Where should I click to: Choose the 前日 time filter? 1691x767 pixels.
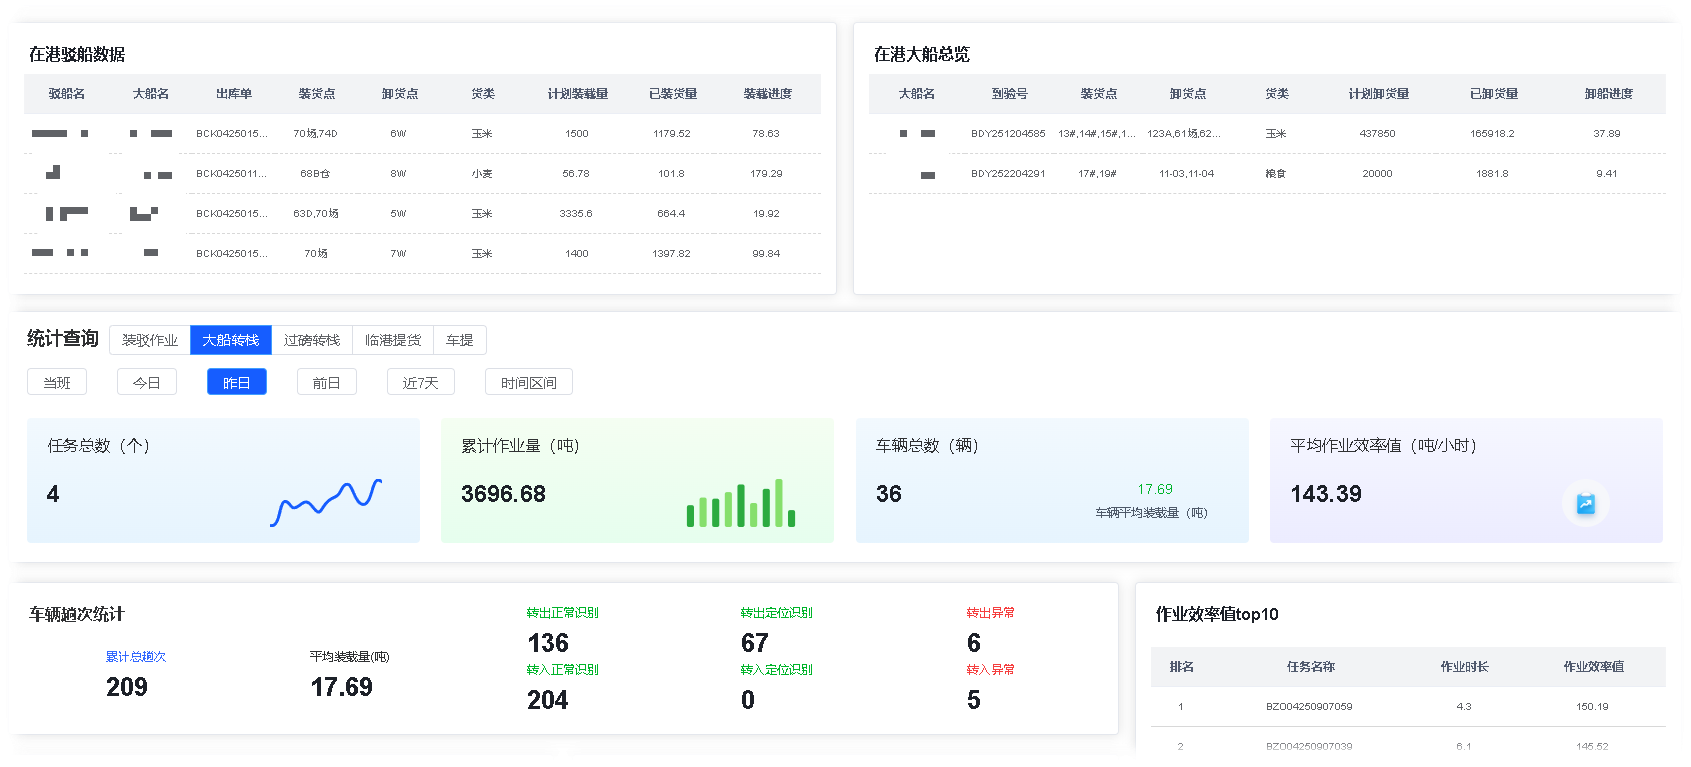point(327,382)
